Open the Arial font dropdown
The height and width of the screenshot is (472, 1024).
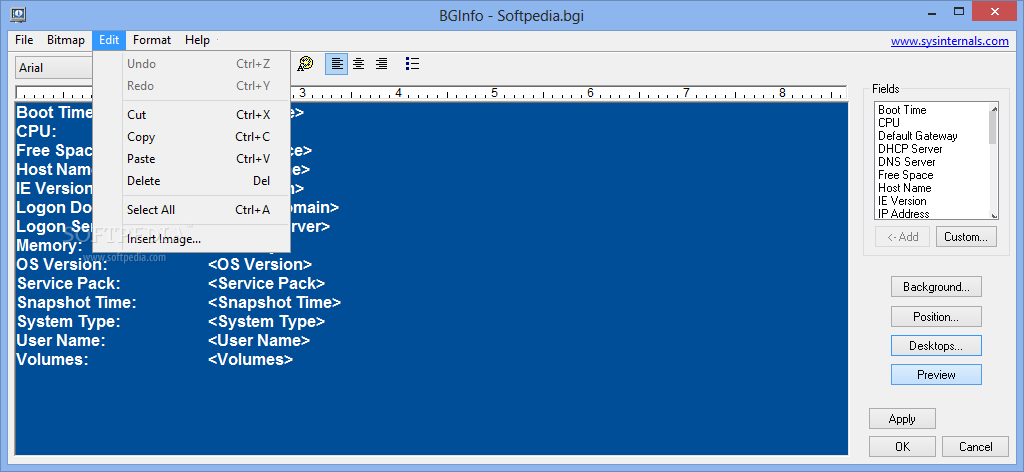pos(54,67)
